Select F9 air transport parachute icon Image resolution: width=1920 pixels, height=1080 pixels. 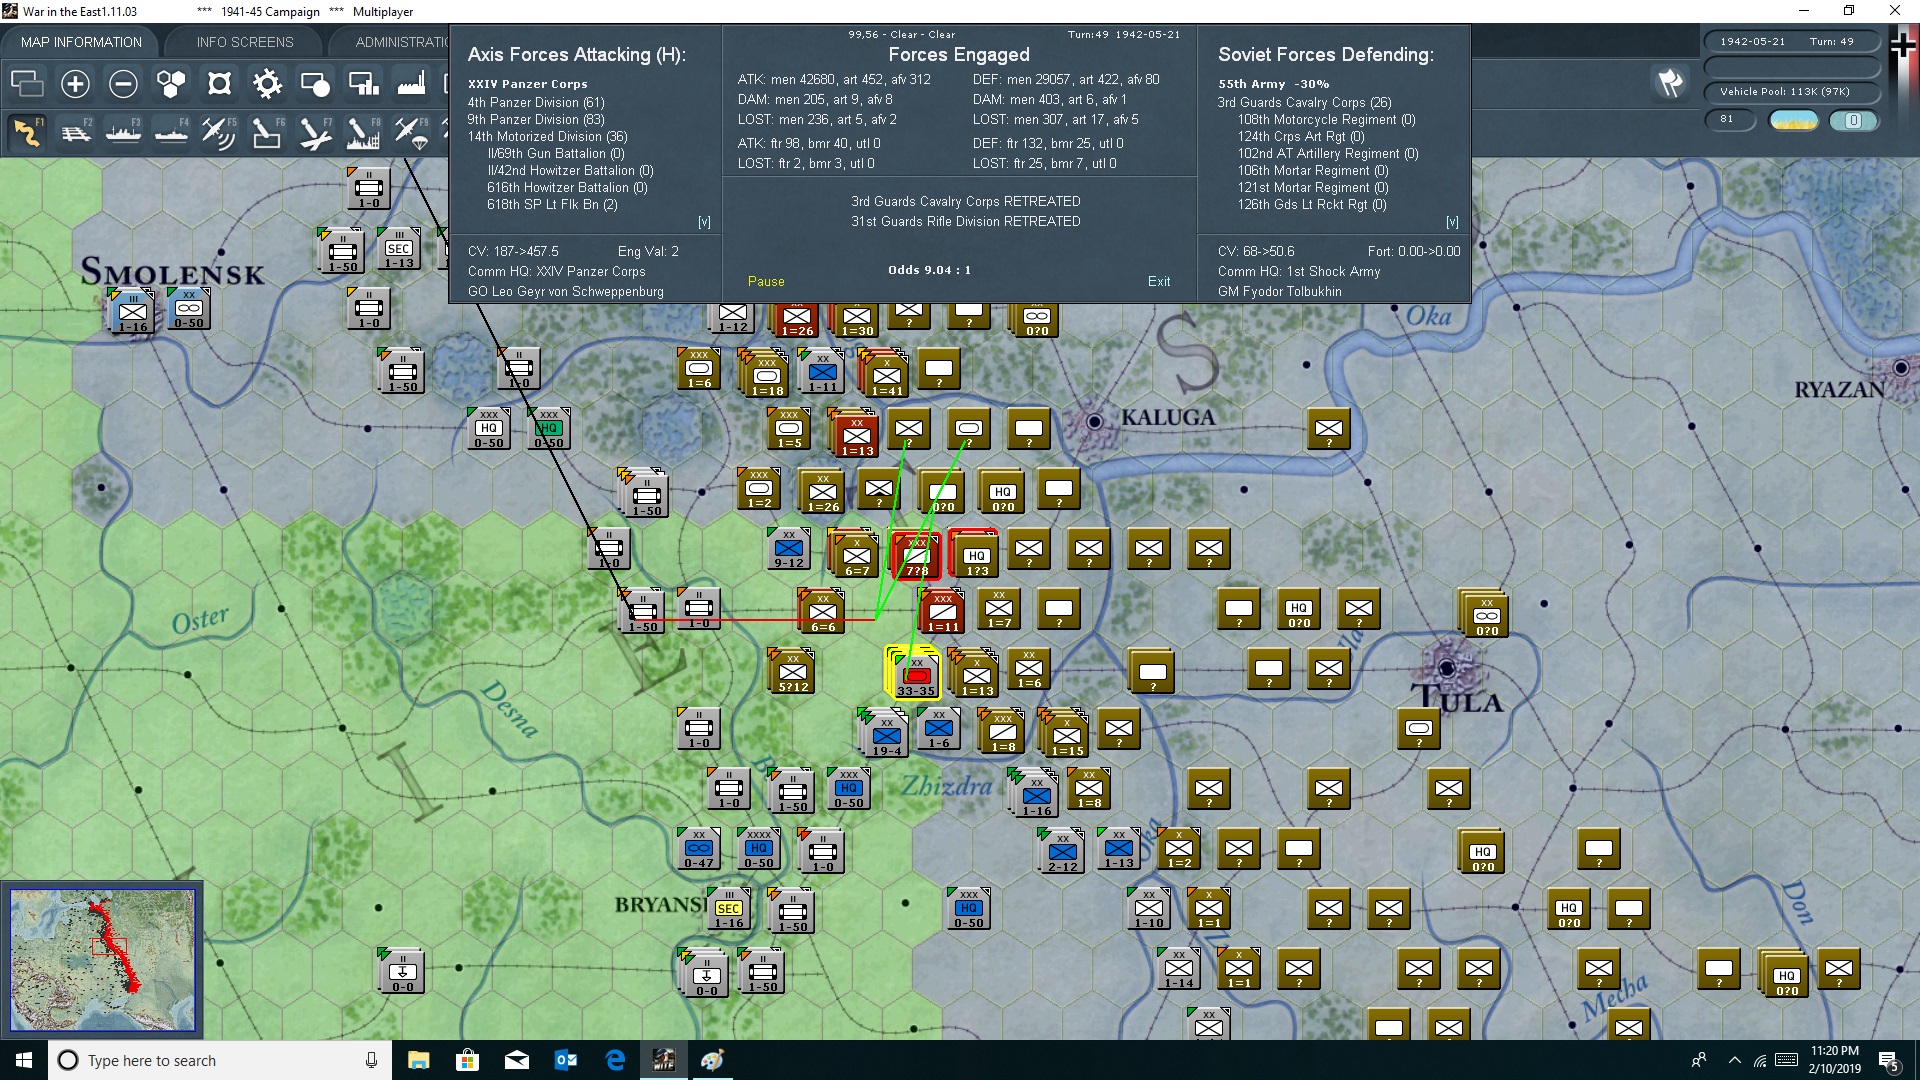click(410, 133)
